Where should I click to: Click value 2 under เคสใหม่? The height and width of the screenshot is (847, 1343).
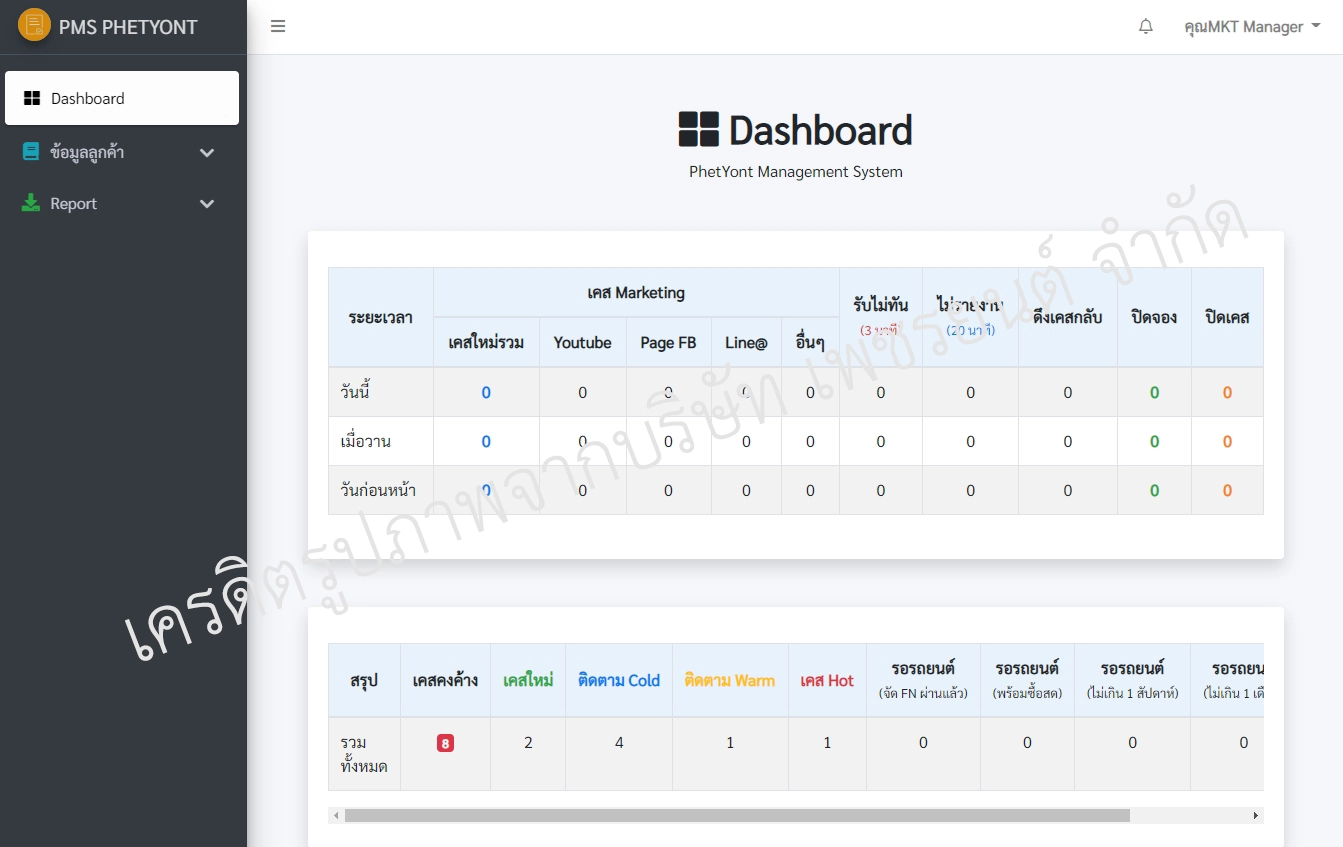(528, 743)
